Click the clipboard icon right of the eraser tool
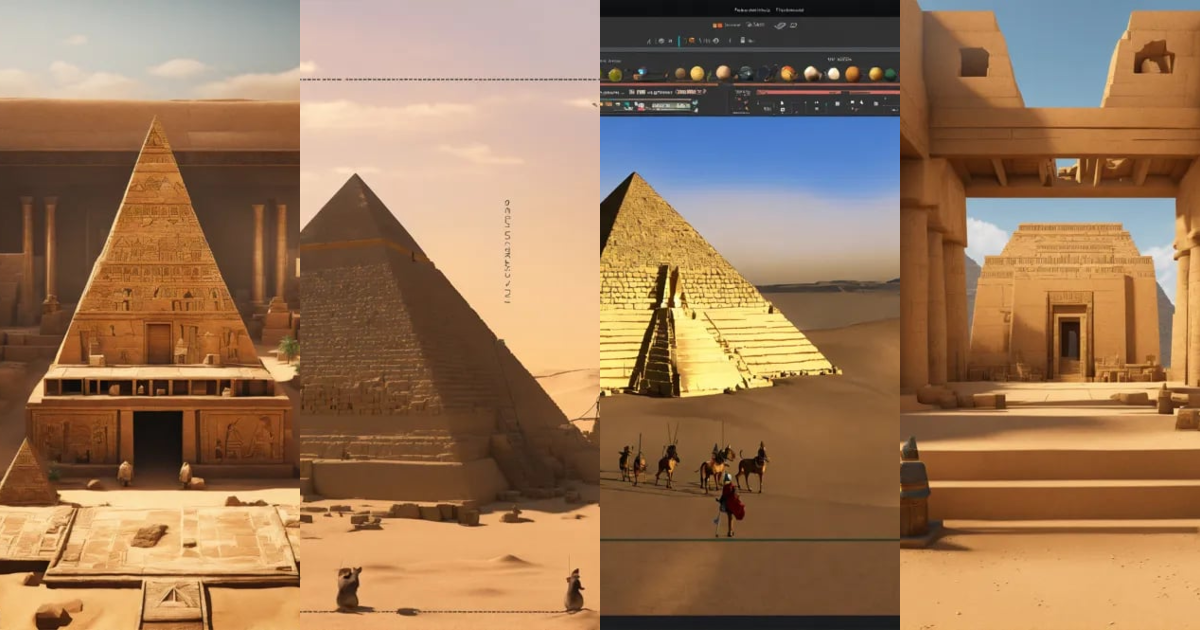Screen dimensions: 1200x630 pyautogui.click(x=793, y=25)
